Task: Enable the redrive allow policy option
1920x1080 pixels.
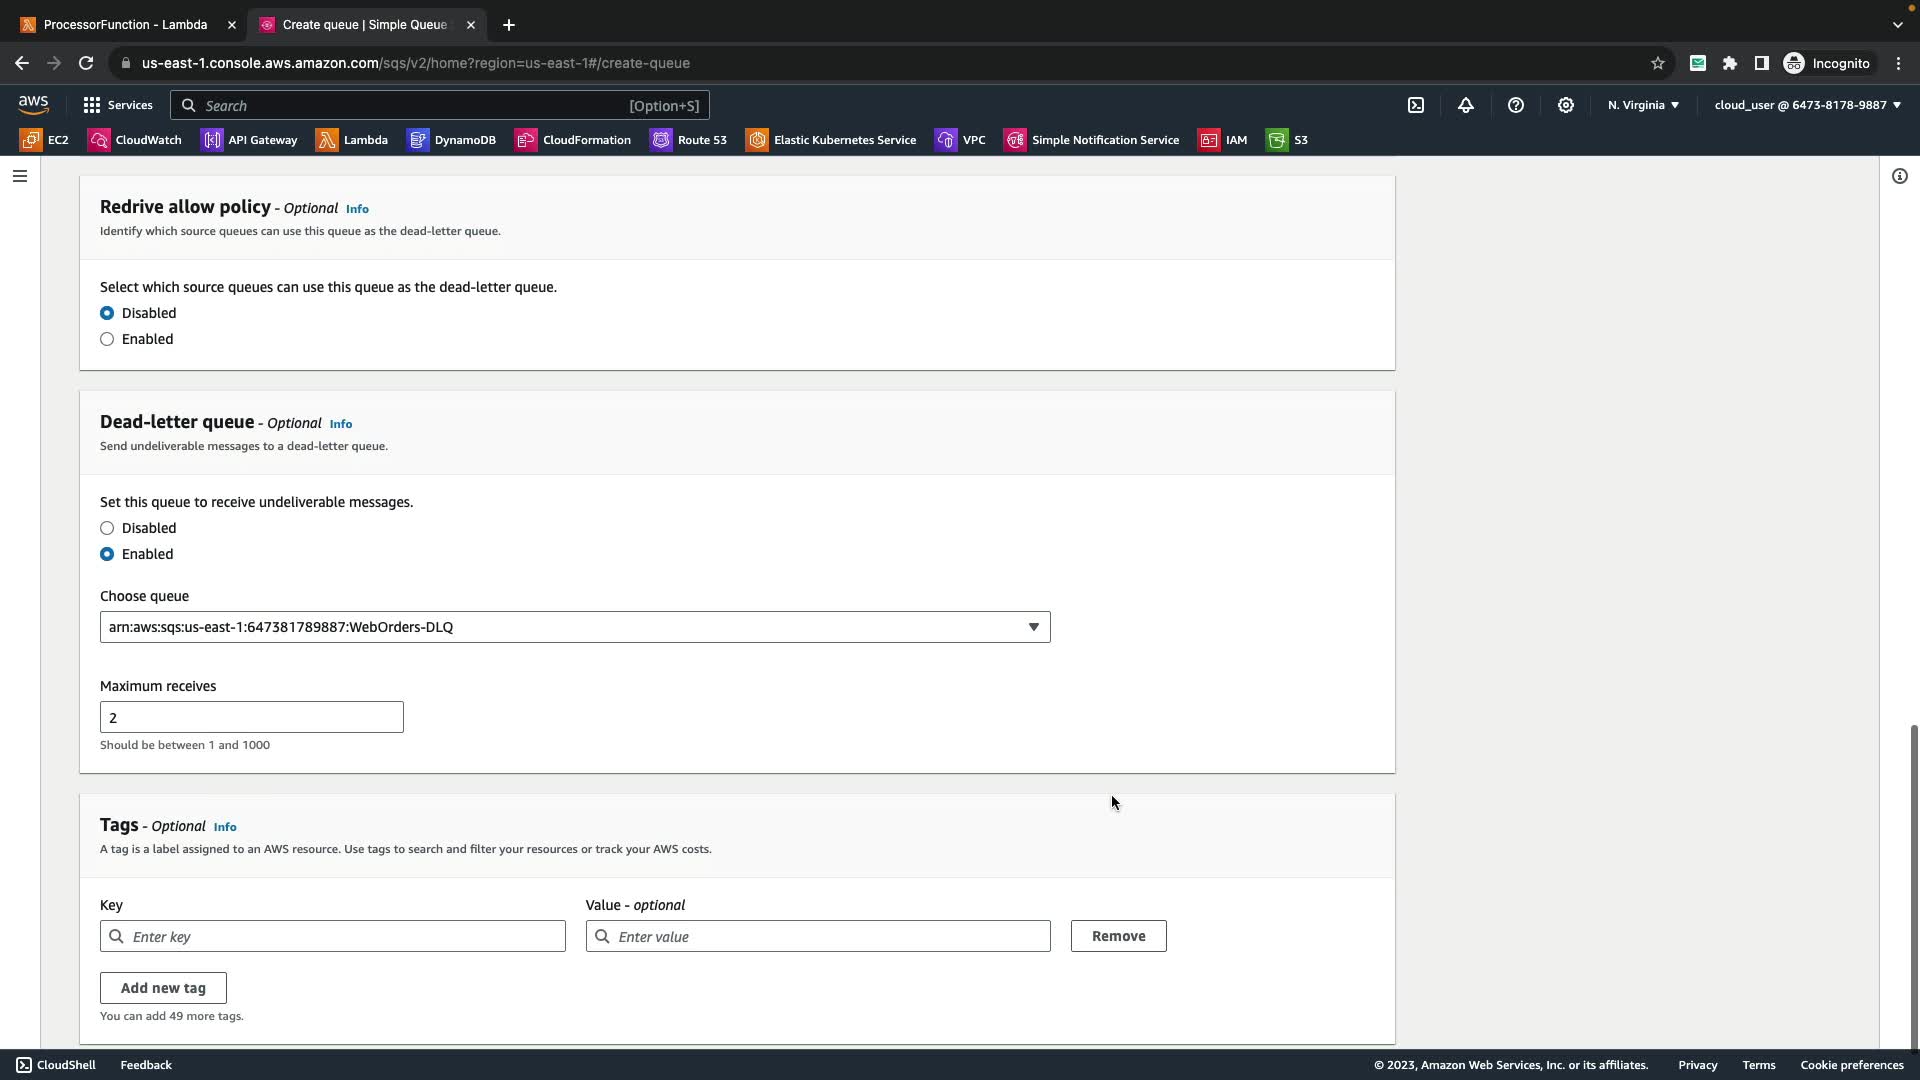Action: [107, 339]
